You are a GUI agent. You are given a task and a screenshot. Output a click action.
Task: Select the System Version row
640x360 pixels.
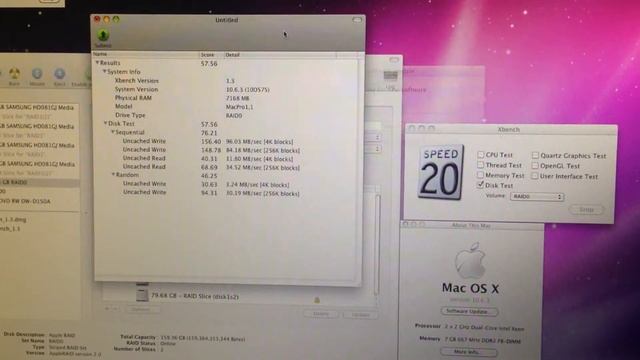tap(227, 89)
